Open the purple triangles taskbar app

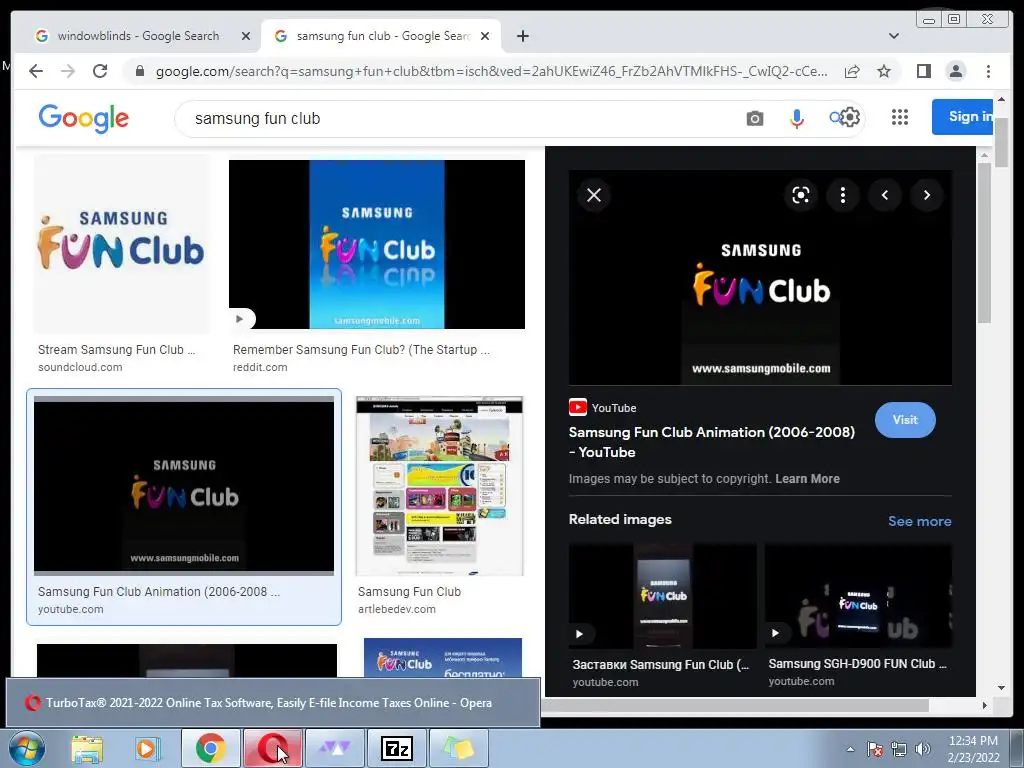click(x=334, y=748)
